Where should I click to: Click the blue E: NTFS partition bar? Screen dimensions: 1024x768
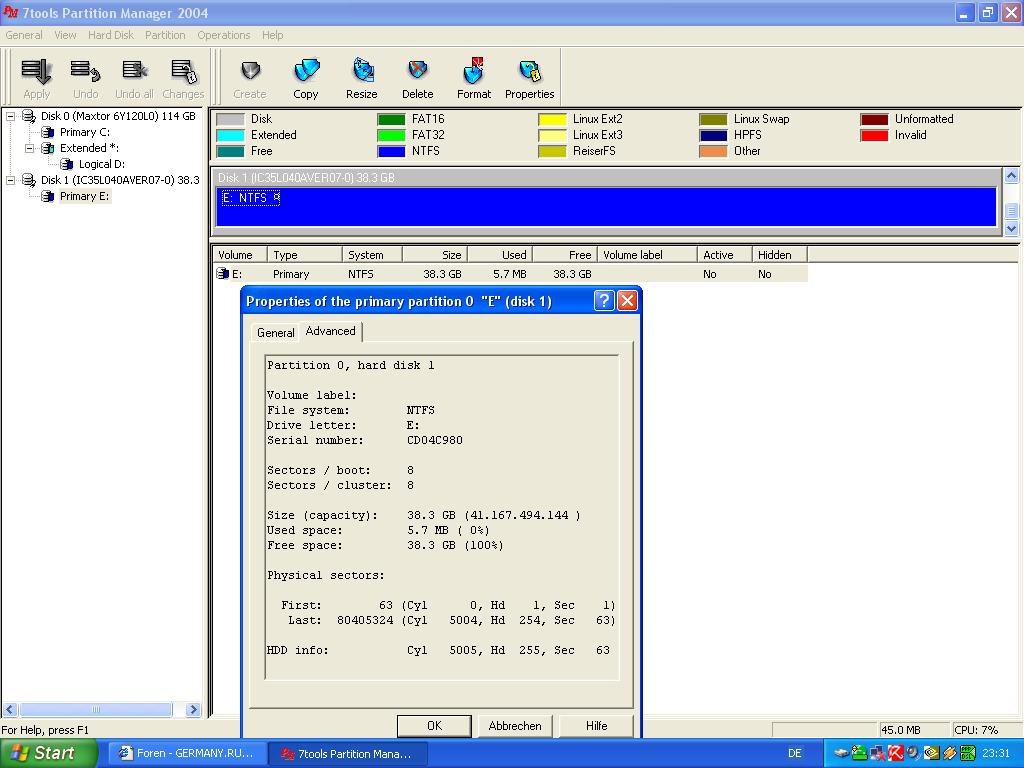[x=606, y=207]
